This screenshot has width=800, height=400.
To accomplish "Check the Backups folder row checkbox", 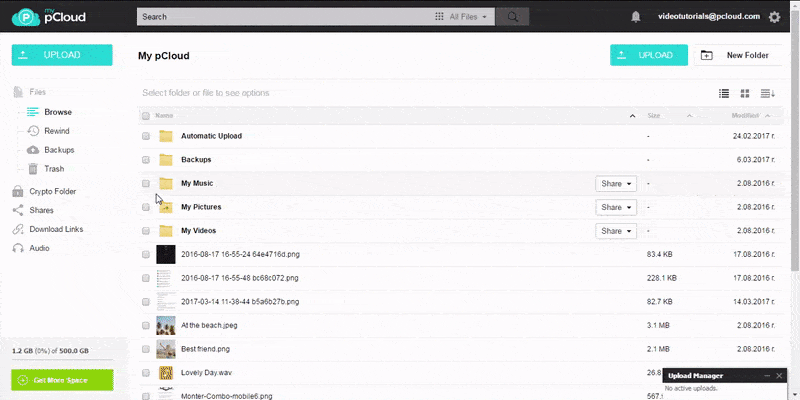I will coord(146,160).
